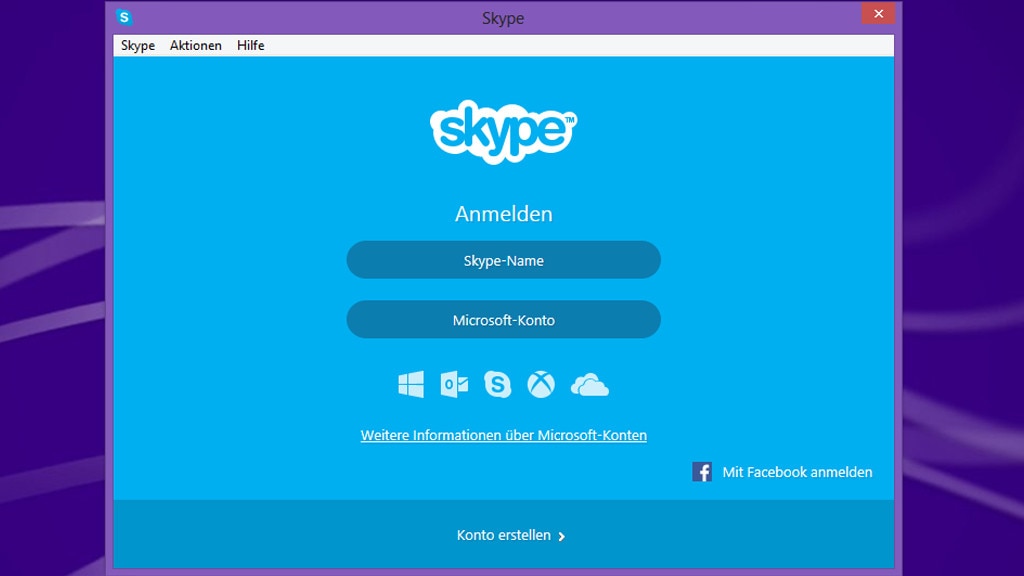Click the Outlook icon

point(455,385)
